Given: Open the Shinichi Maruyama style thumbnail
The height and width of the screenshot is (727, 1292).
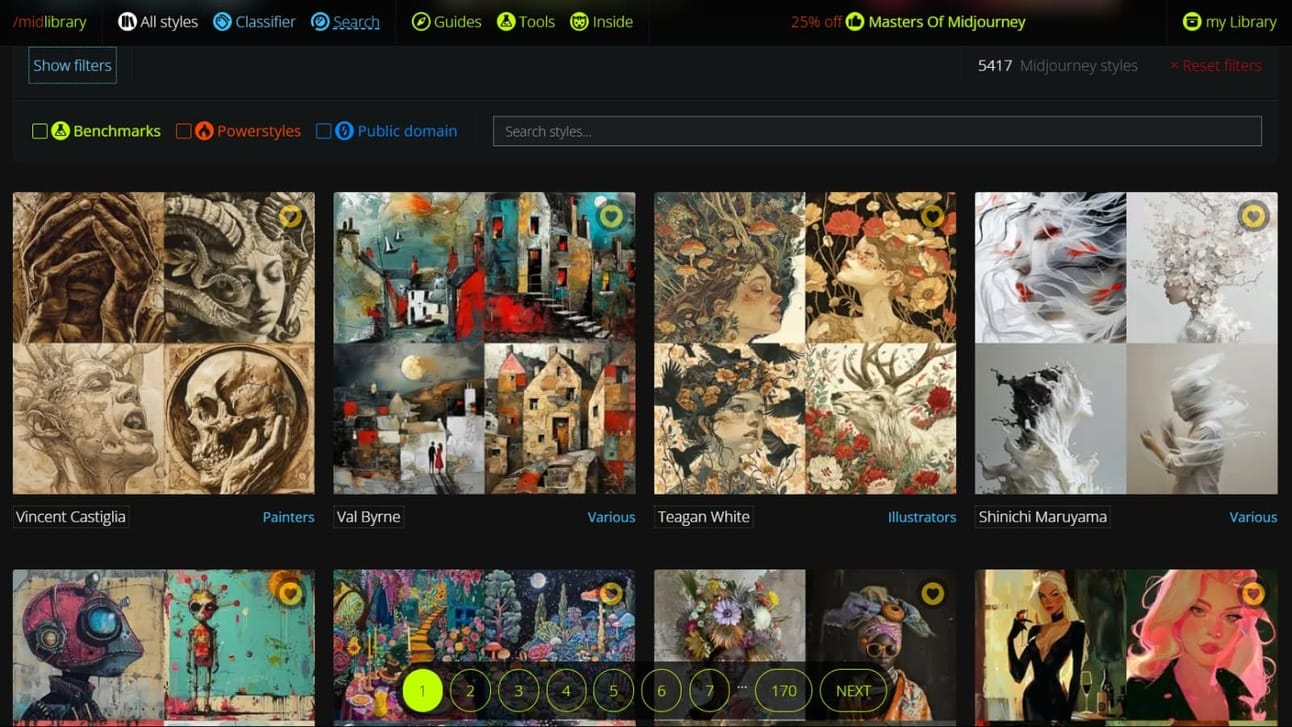Looking at the screenshot, I should click(x=1126, y=343).
